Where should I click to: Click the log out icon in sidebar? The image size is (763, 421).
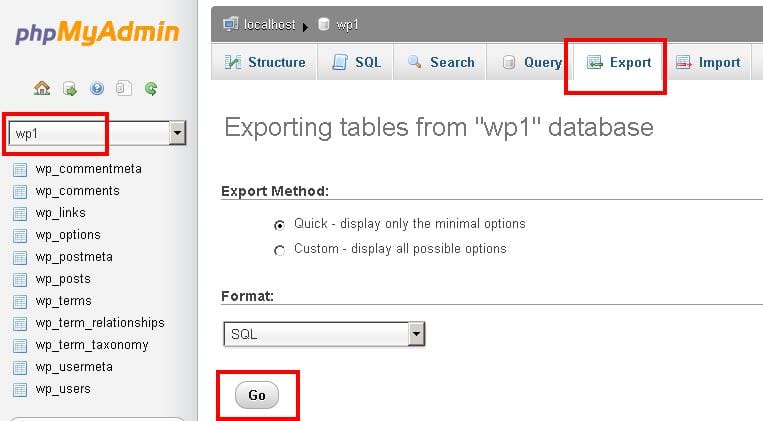click(70, 89)
